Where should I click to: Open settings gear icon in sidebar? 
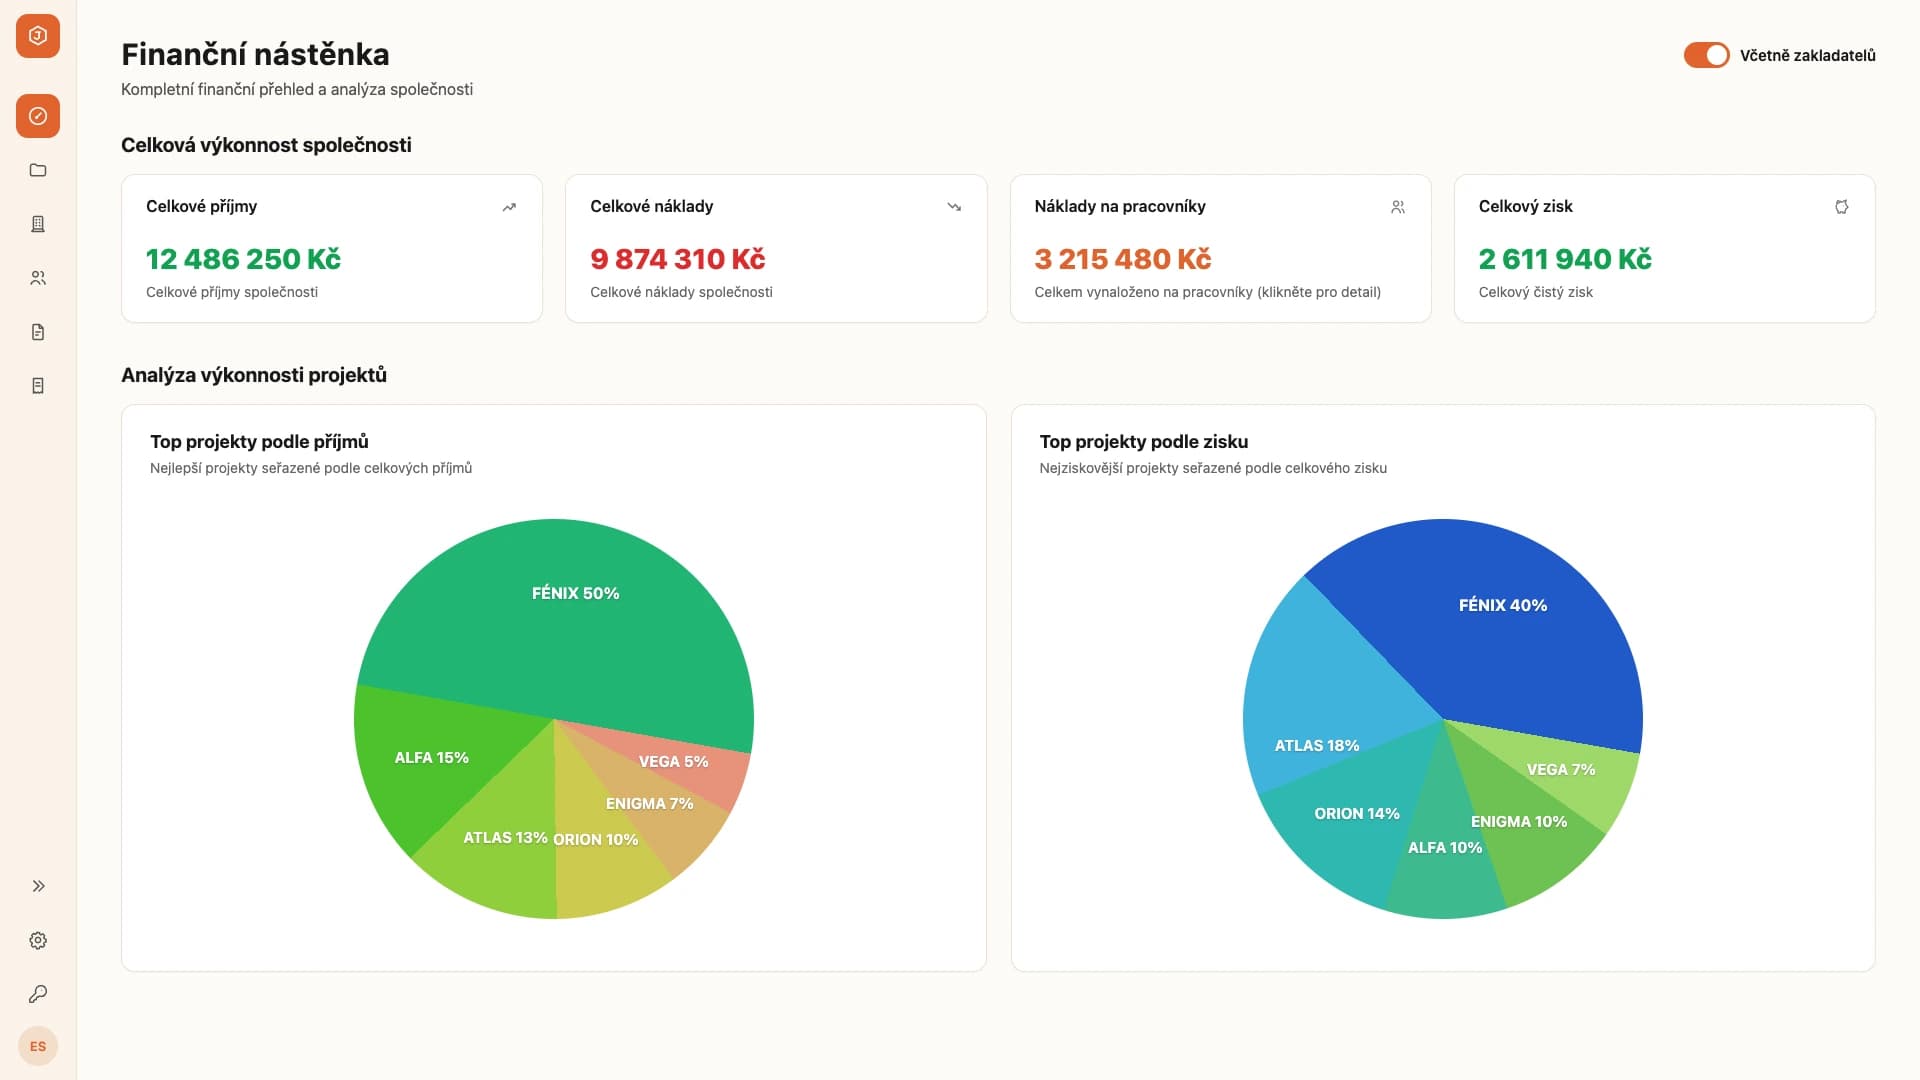(x=38, y=940)
